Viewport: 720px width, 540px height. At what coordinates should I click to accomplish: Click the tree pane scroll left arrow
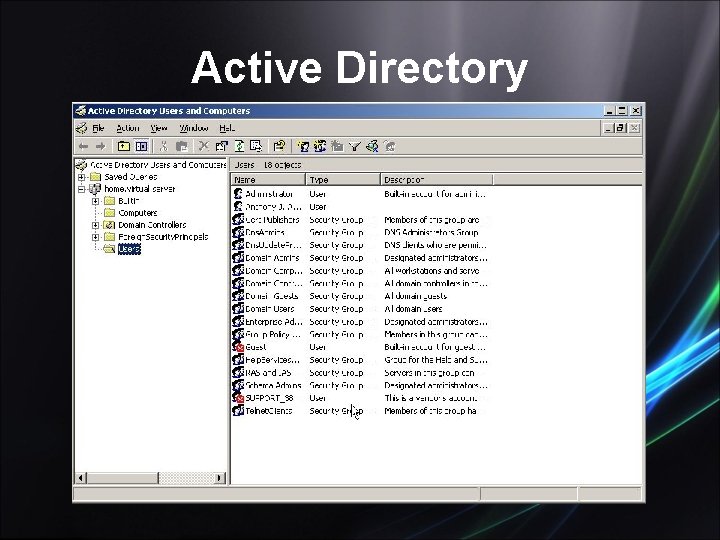coord(80,478)
